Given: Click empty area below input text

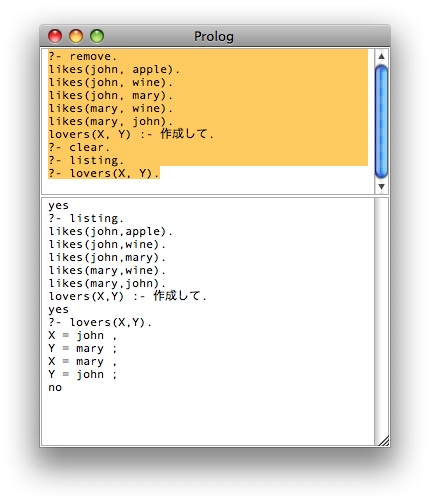Looking at the screenshot, I should pyautogui.click(x=207, y=187).
